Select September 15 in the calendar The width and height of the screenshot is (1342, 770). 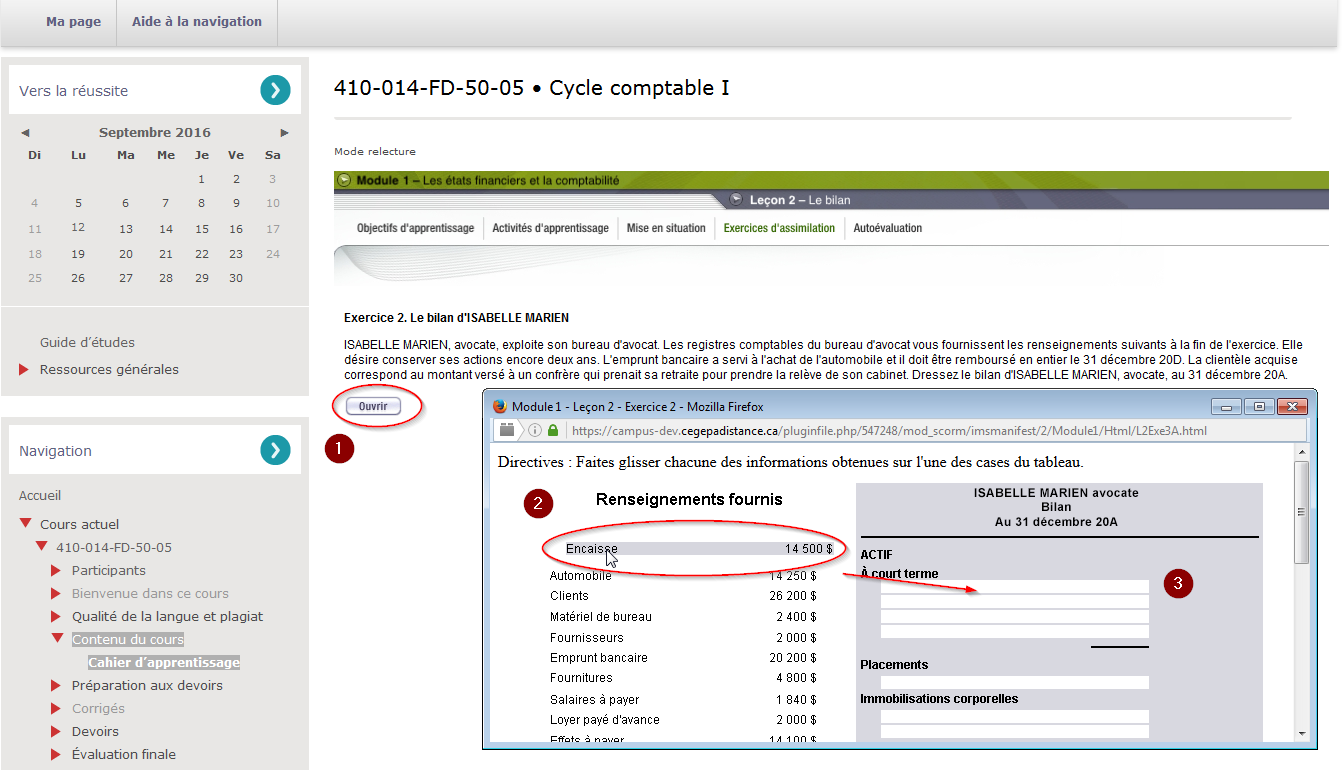(x=202, y=229)
